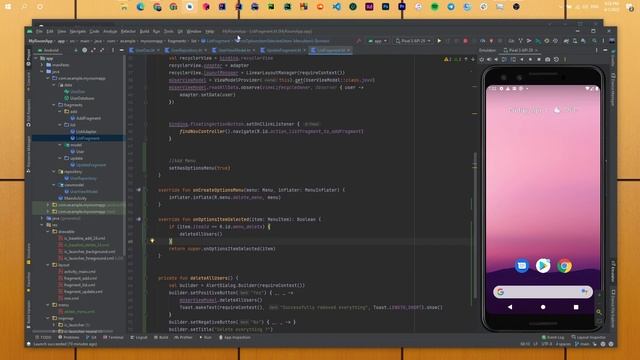Select UpdateFragment in the project tree
640x360 pixels.
point(88,165)
